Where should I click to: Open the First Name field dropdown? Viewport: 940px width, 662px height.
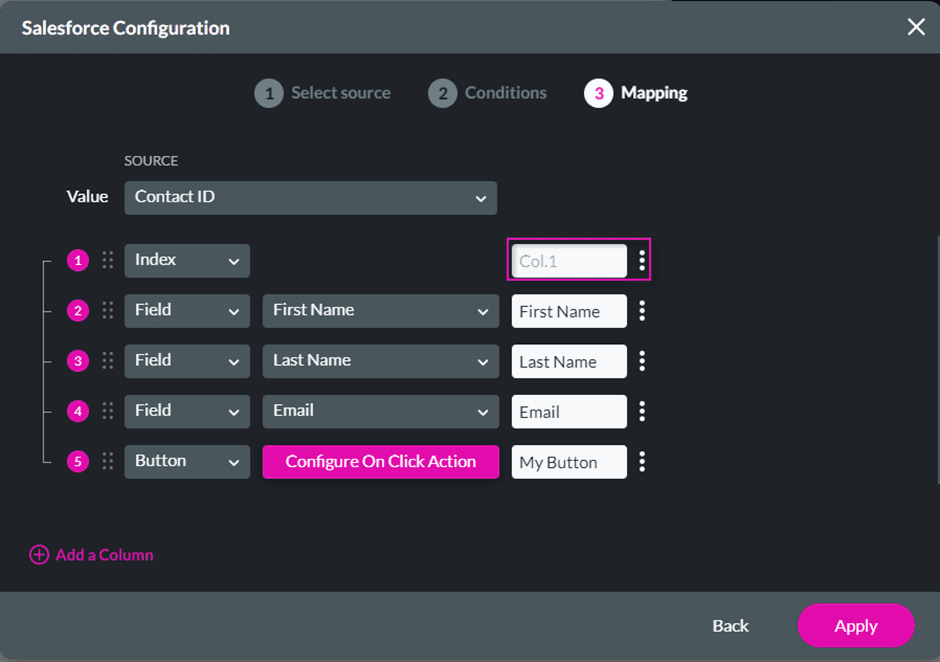click(x=380, y=311)
